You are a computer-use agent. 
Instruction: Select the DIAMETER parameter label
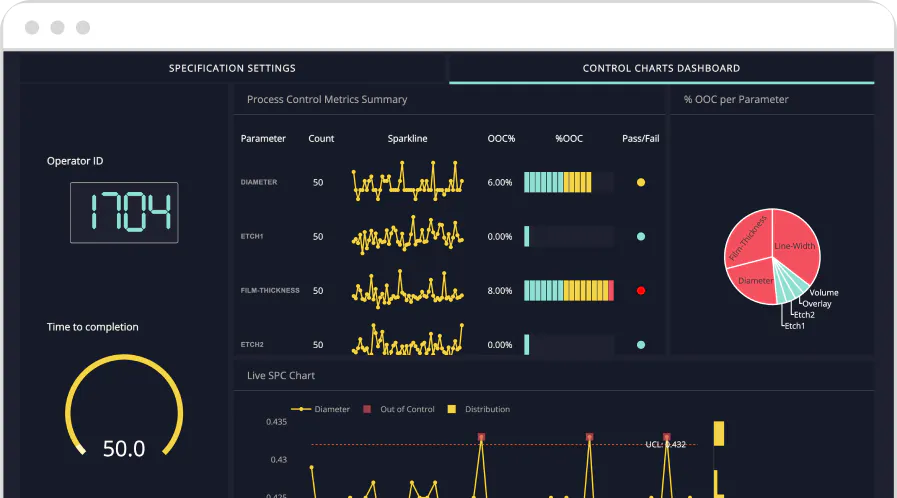259,182
